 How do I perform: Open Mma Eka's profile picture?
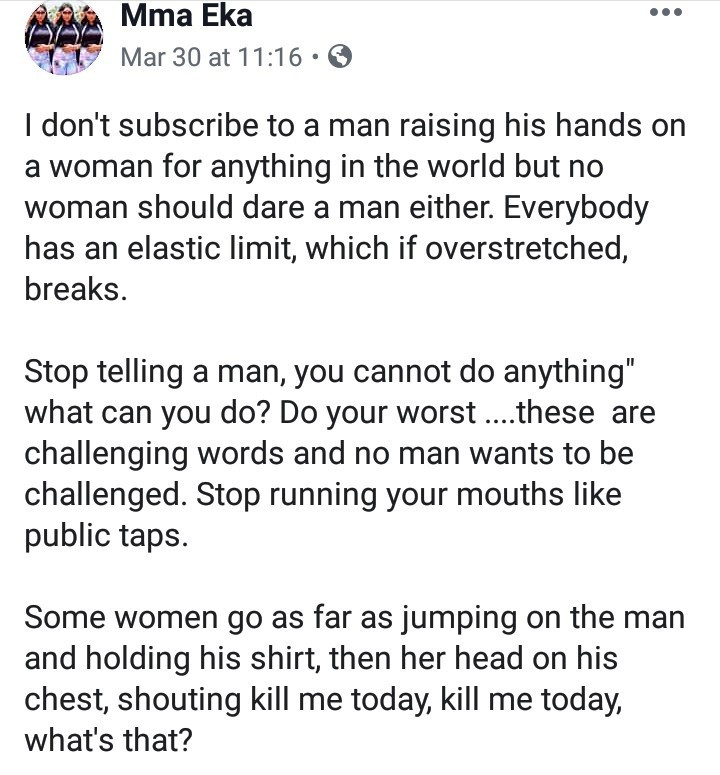click(x=64, y=40)
